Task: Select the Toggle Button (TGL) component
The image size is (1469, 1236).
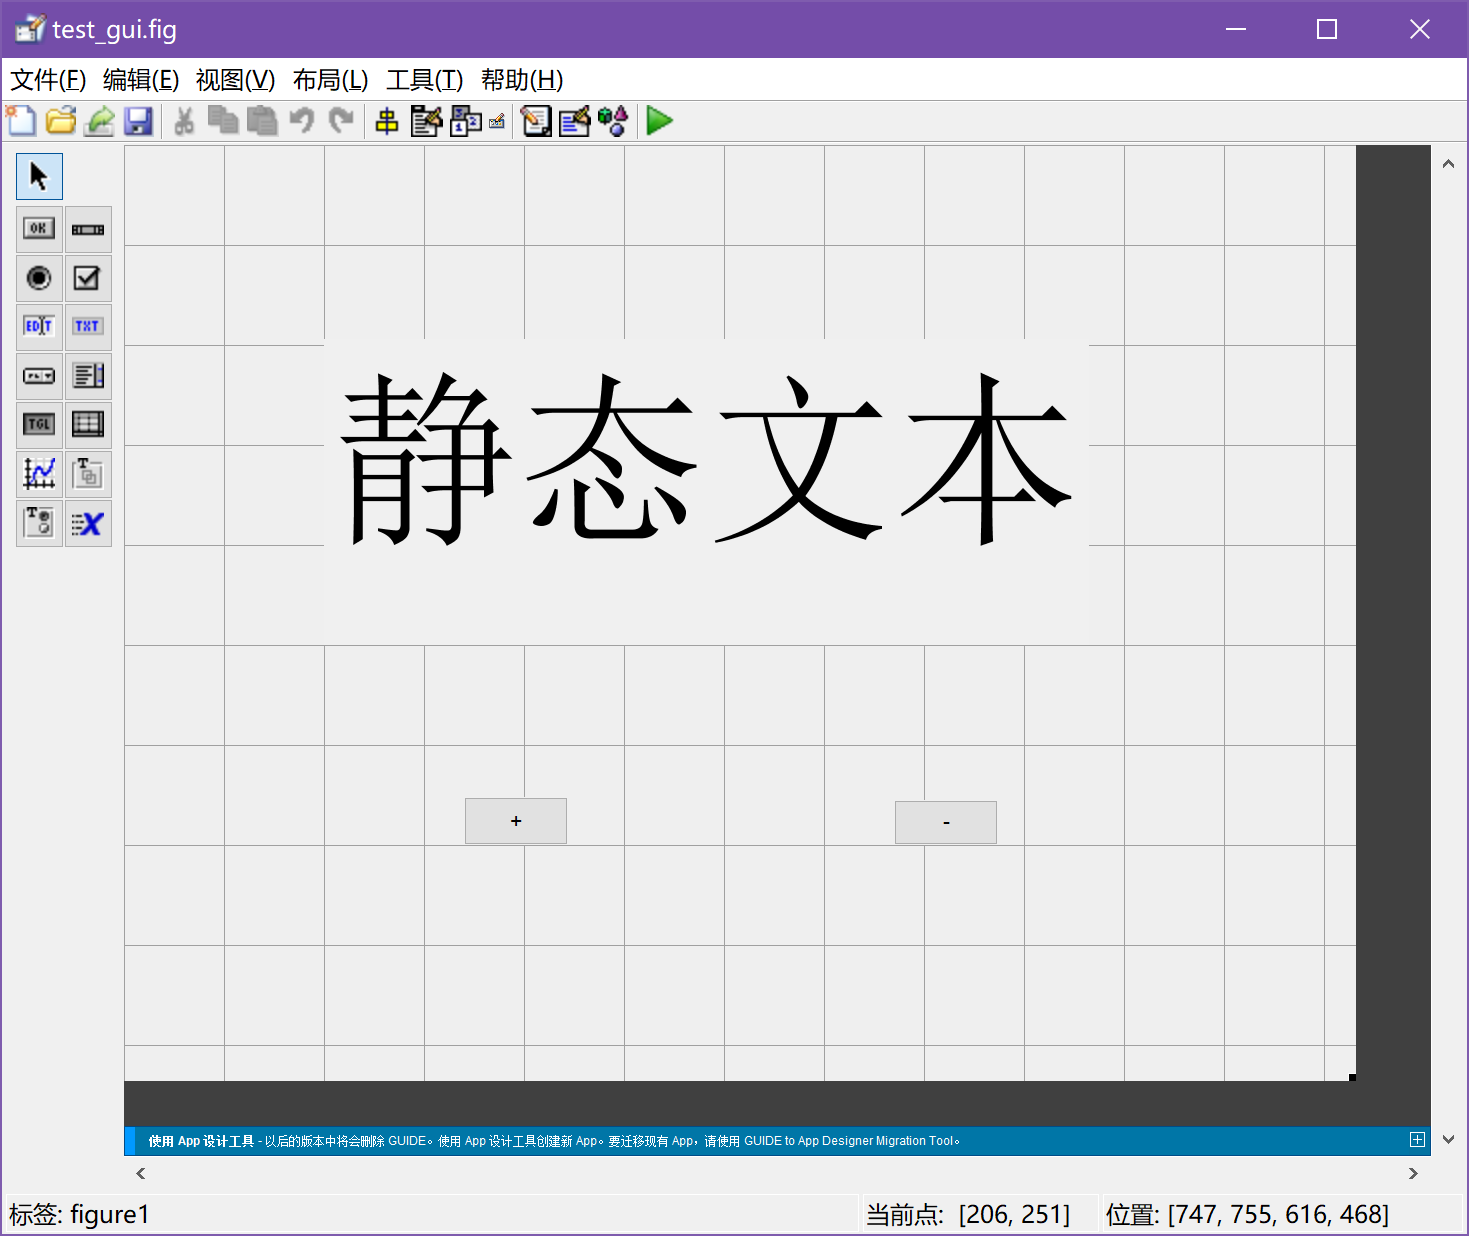Action: point(39,425)
